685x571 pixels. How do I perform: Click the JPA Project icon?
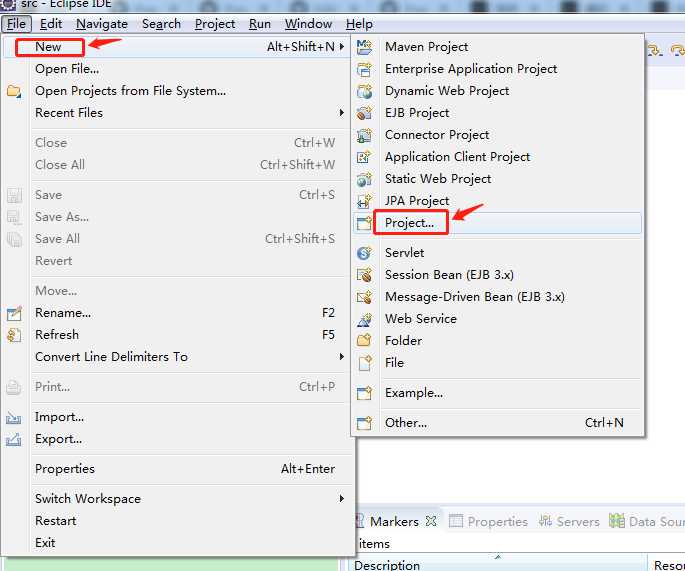(364, 201)
